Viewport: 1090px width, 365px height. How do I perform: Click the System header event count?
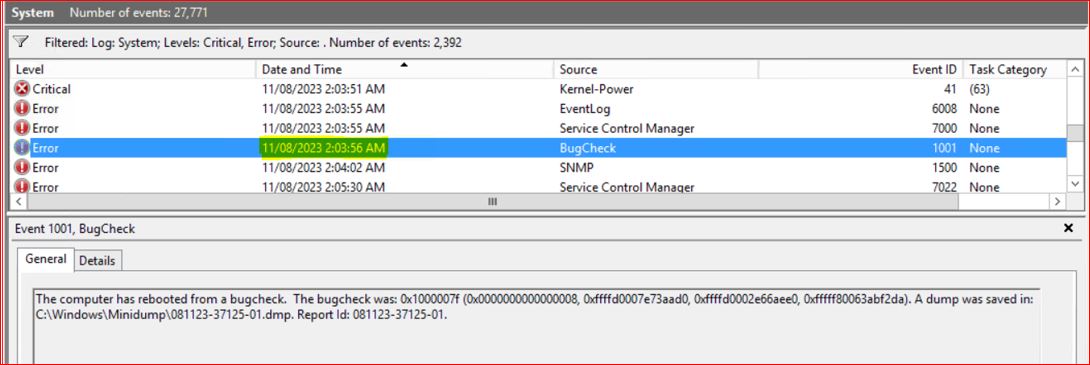point(138,13)
